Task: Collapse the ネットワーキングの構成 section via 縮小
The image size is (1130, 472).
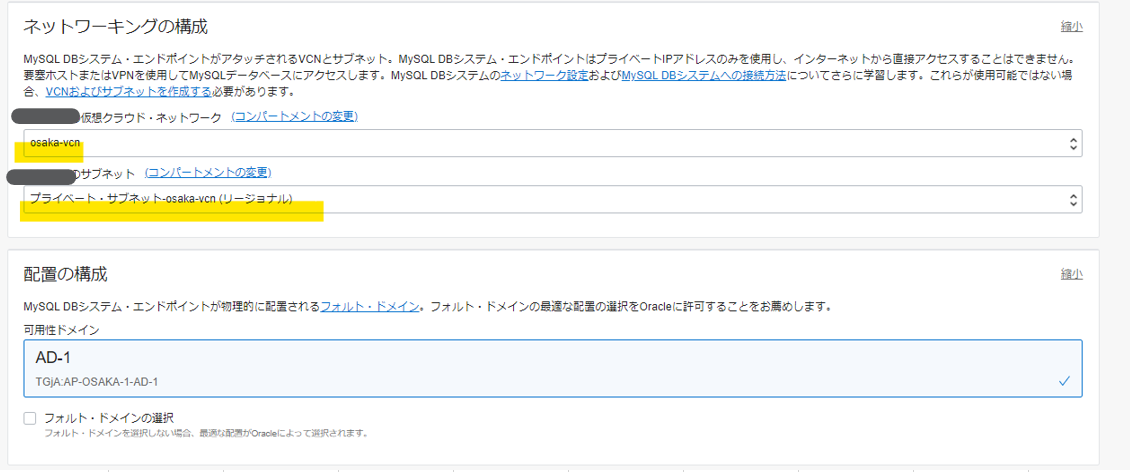Action: [x=1071, y=27]
